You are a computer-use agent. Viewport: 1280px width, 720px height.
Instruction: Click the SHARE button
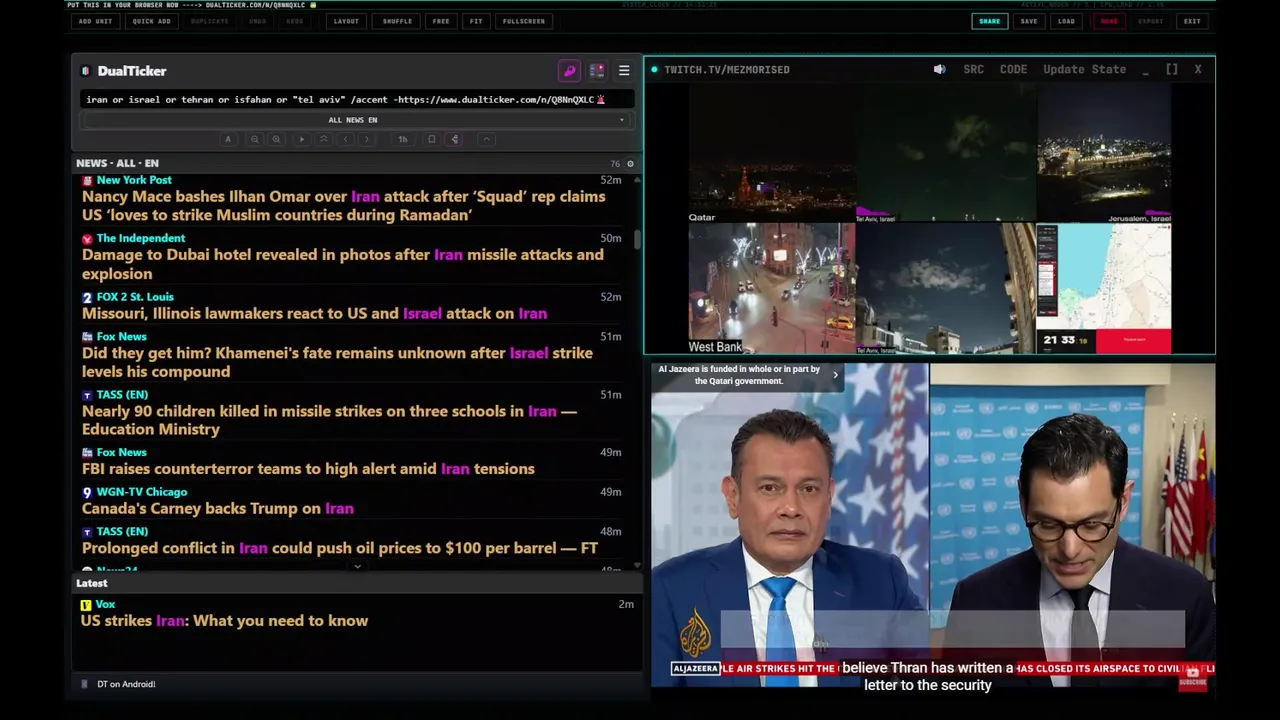989,21
